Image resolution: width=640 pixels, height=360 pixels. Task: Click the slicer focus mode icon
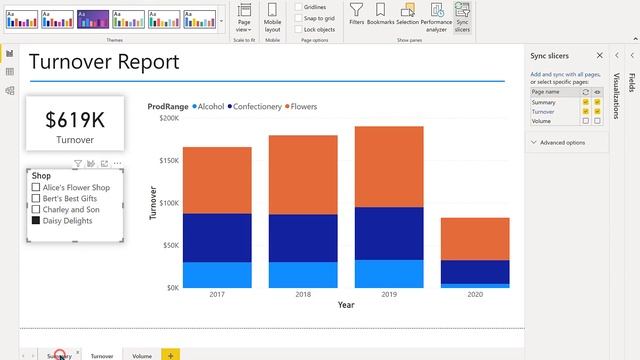pos(104,164)
